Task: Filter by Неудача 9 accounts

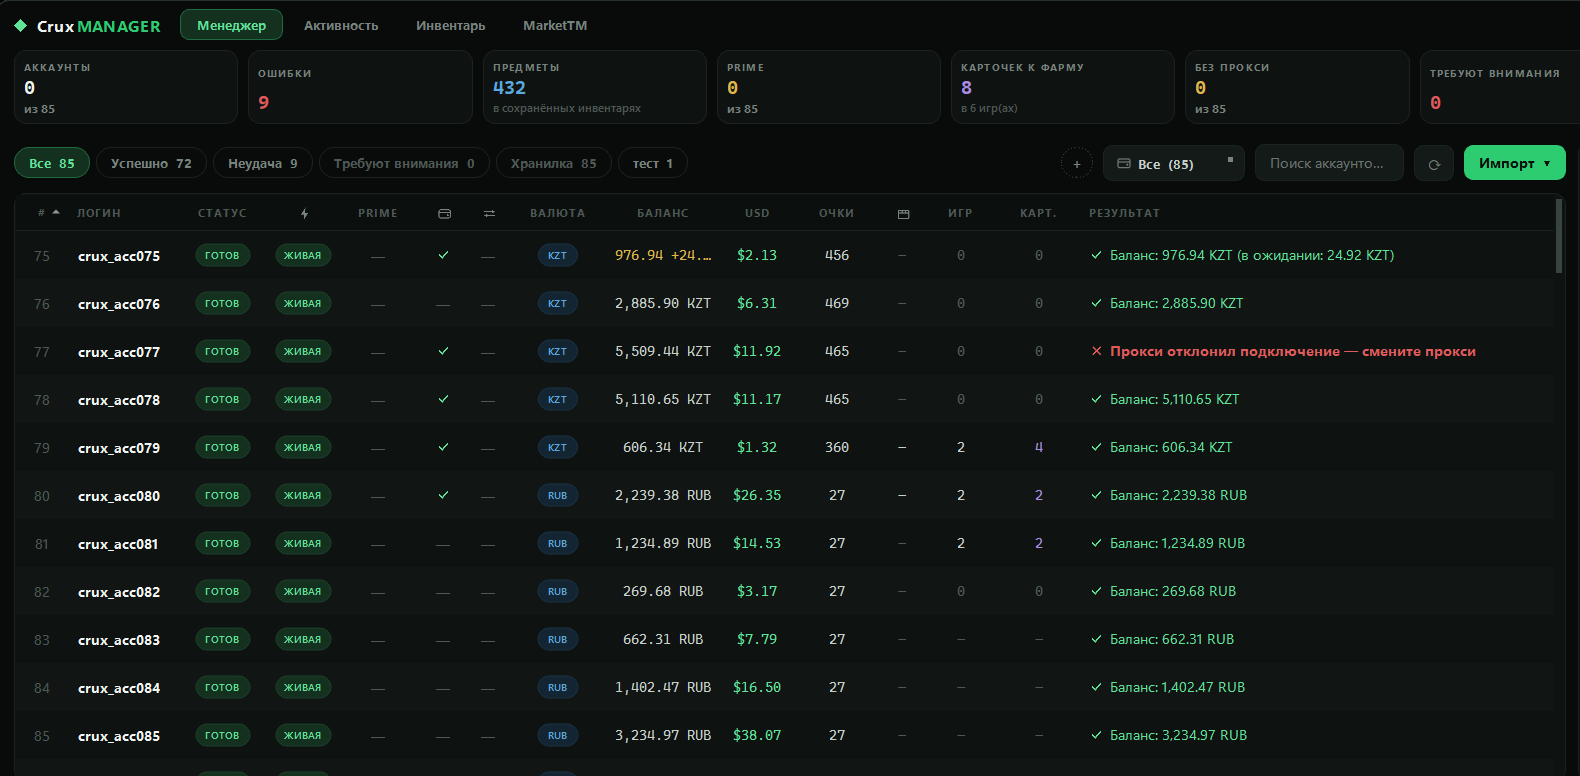Action: pyautogui.click(x=263, y=163)
